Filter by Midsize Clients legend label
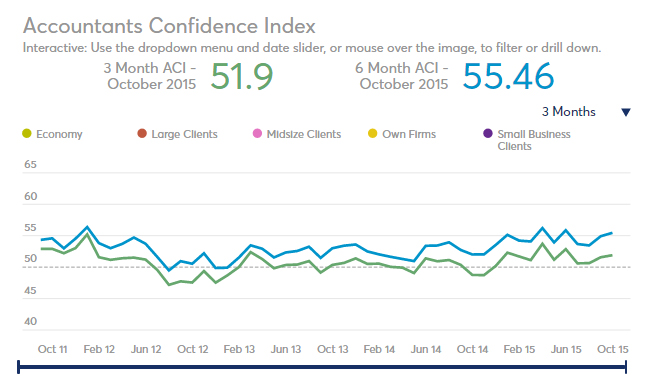This screenshot has width=646, height=382. (304, 134)
